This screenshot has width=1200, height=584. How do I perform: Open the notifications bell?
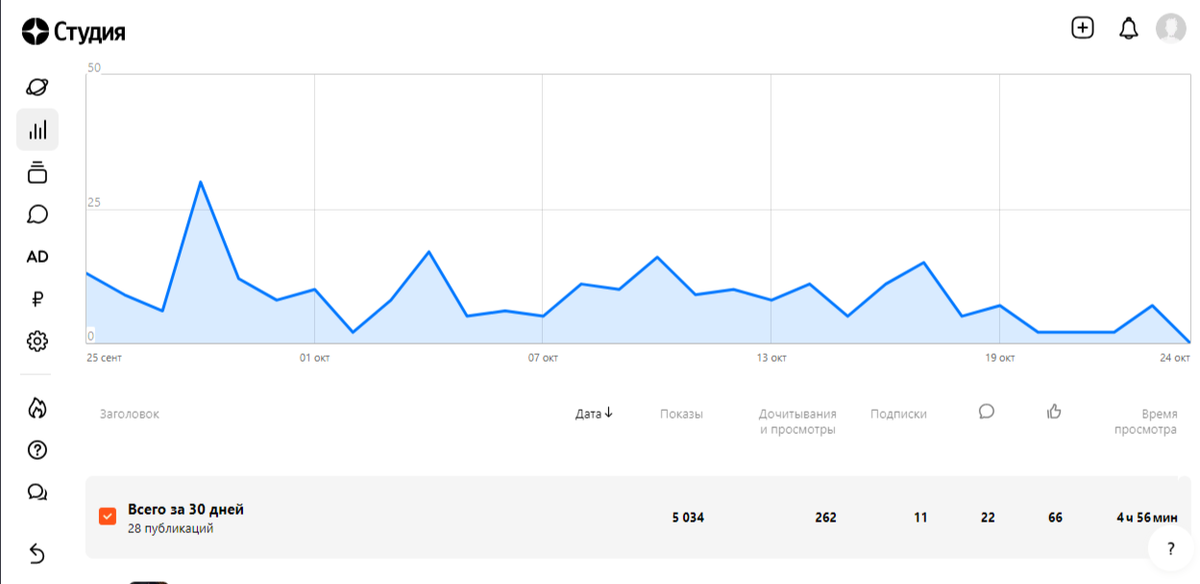(x=1128, y=28)
